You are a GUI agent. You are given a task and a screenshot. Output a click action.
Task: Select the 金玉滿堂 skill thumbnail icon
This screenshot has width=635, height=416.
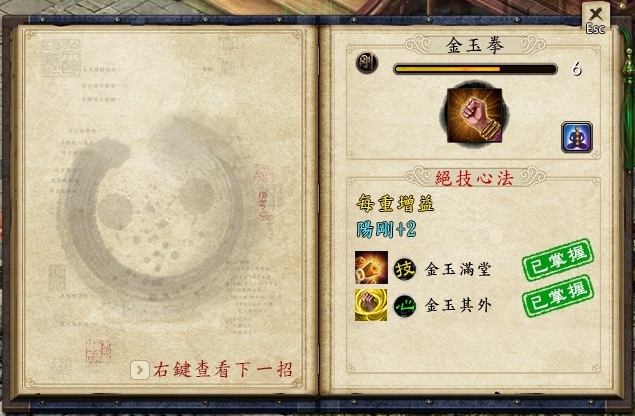371,267
